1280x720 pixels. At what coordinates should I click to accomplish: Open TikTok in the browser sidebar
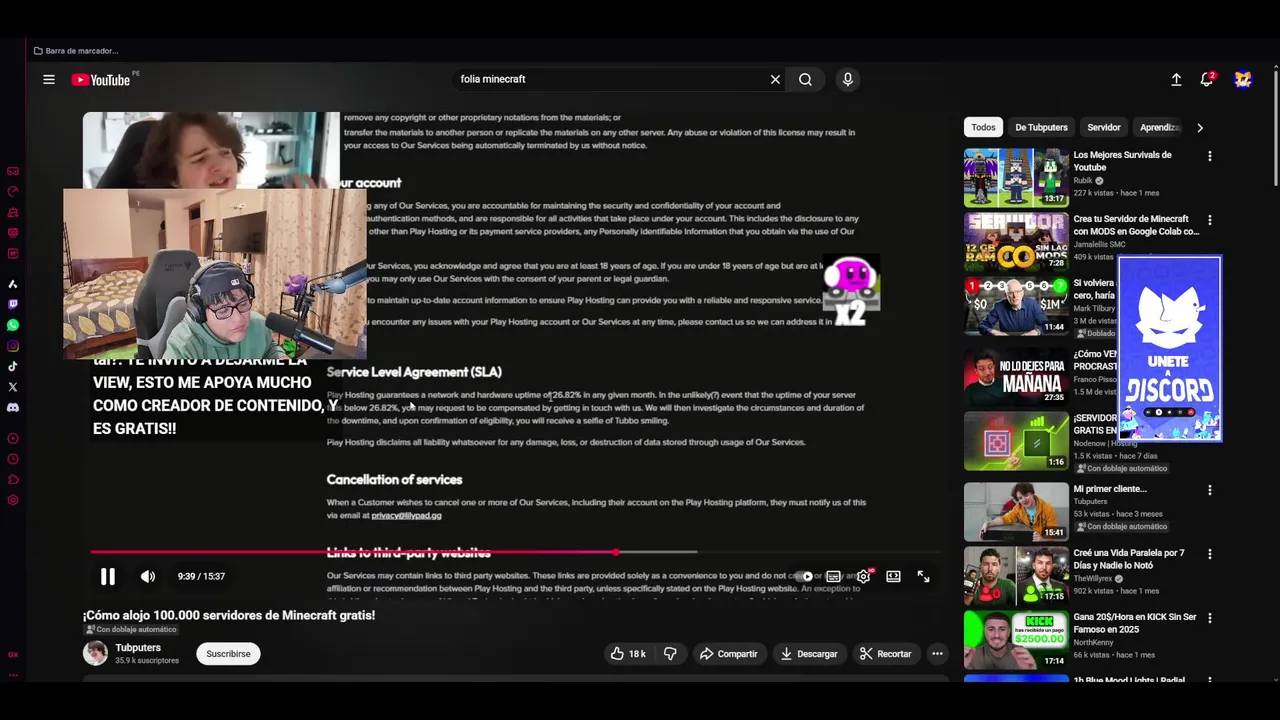click(13, 366)
